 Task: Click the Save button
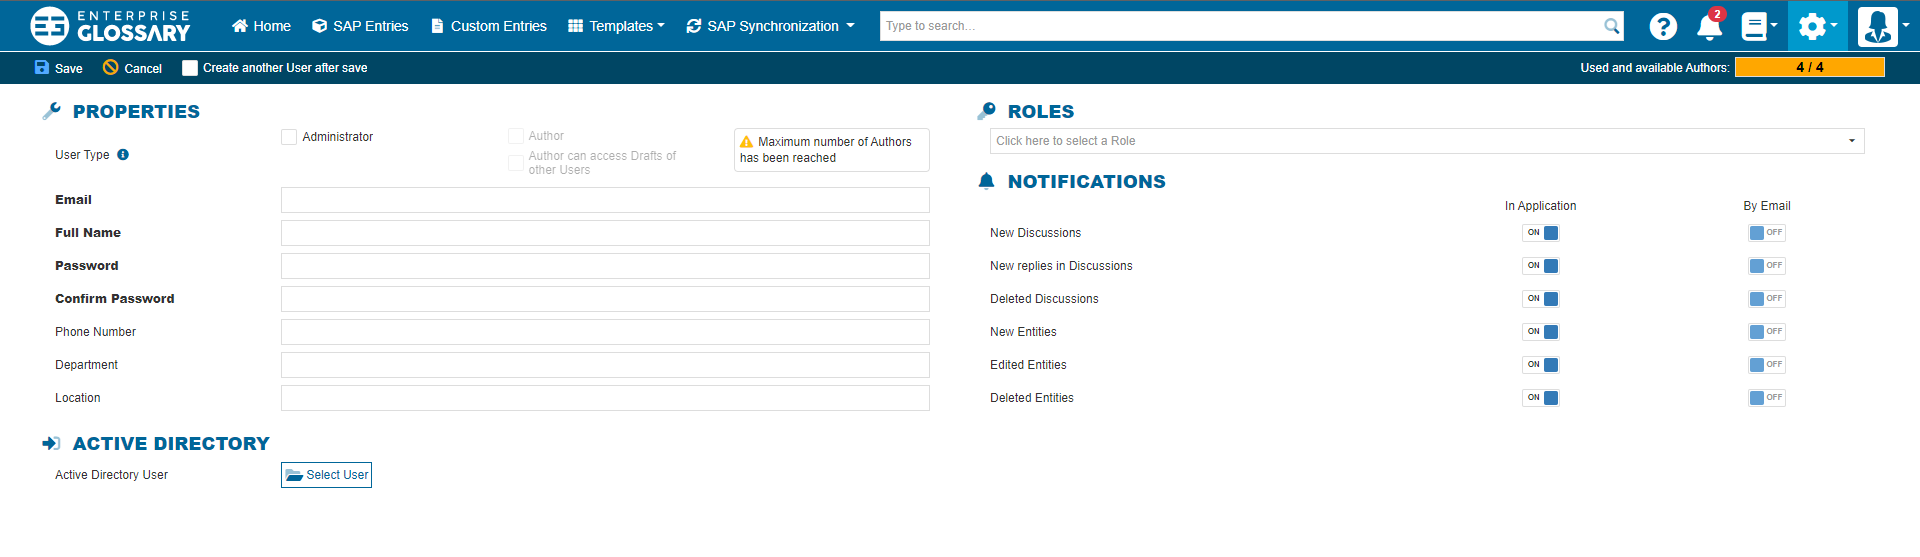(x=59, y=68)
